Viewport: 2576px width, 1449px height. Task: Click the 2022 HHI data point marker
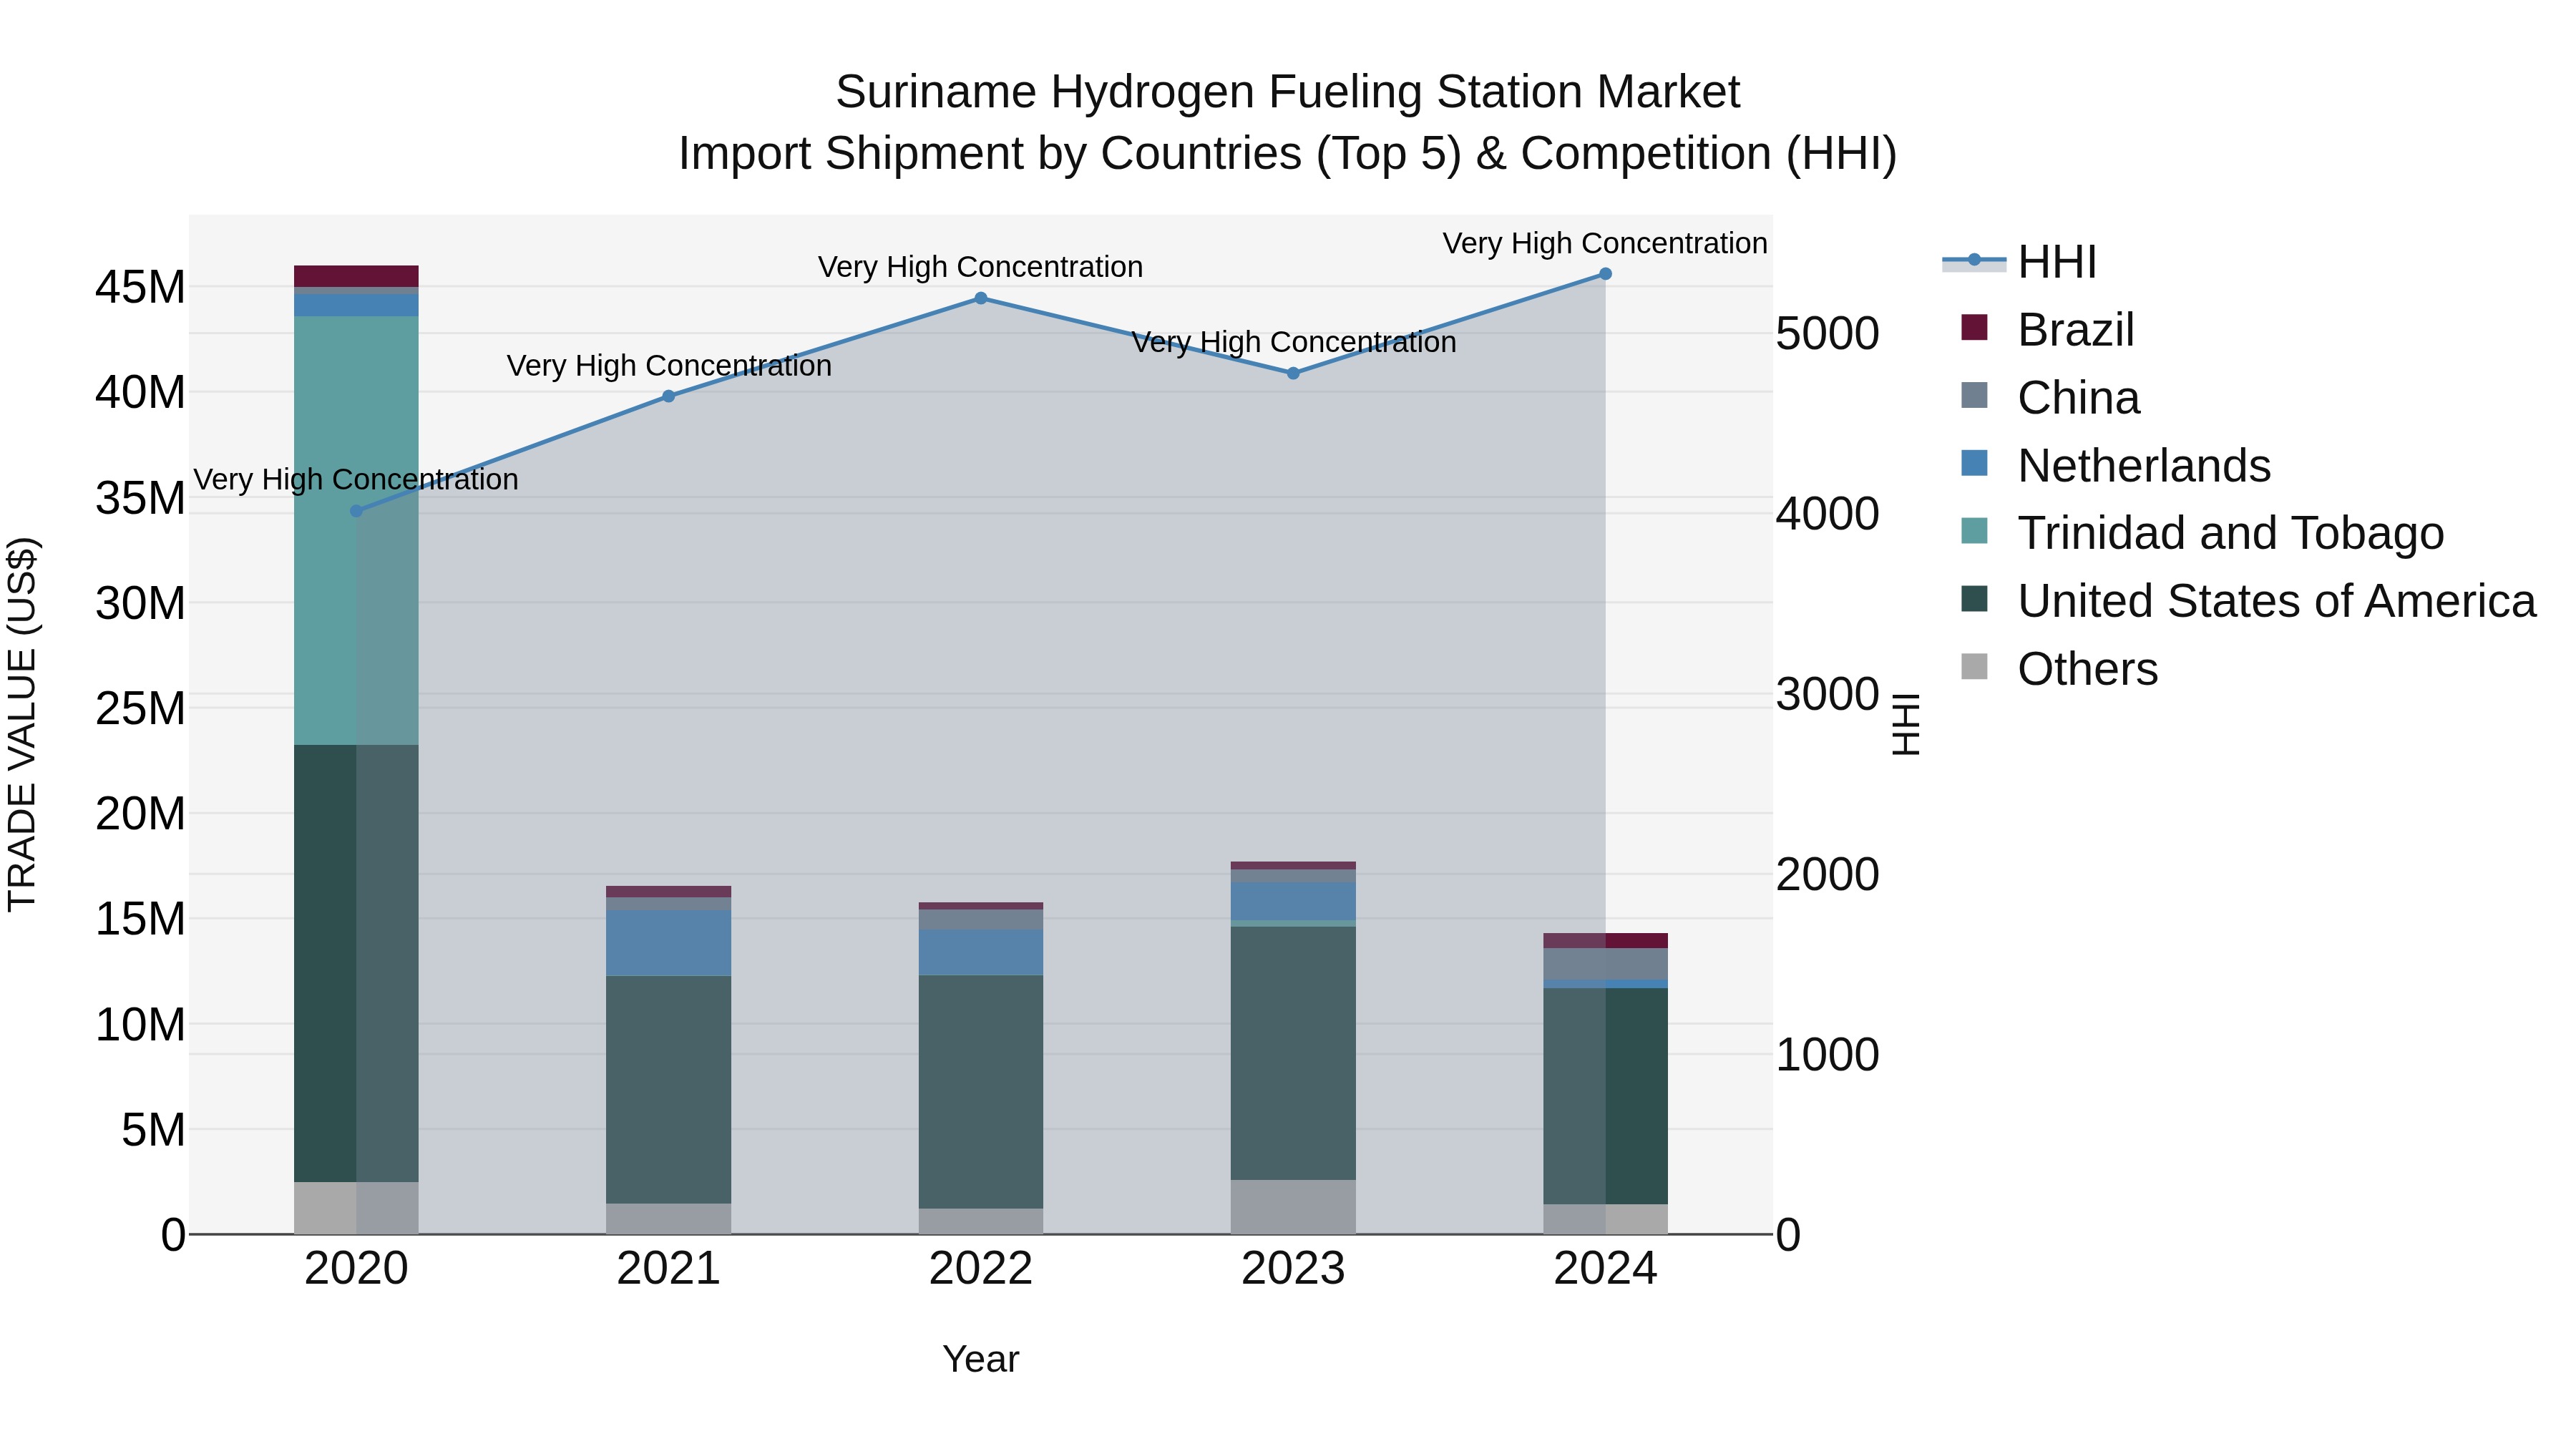click(x=981, y=298)
